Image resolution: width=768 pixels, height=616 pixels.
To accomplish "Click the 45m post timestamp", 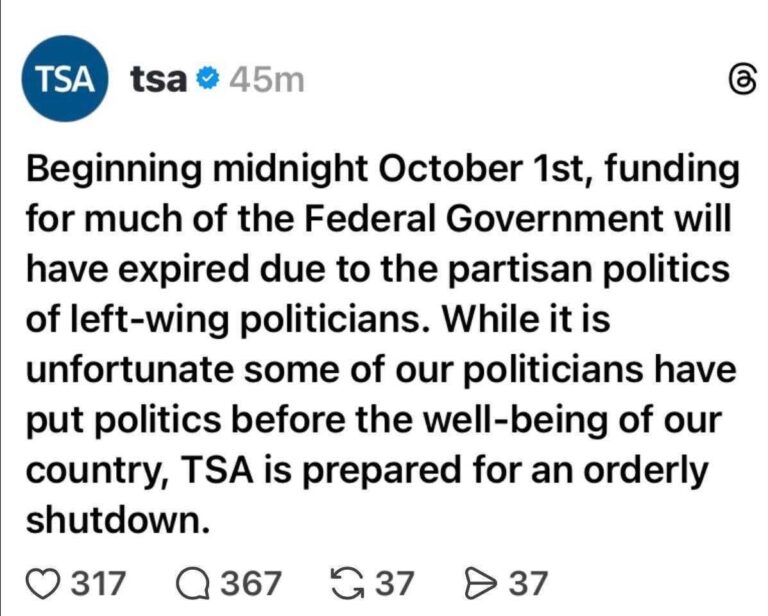I will click(x=266, y=80).
